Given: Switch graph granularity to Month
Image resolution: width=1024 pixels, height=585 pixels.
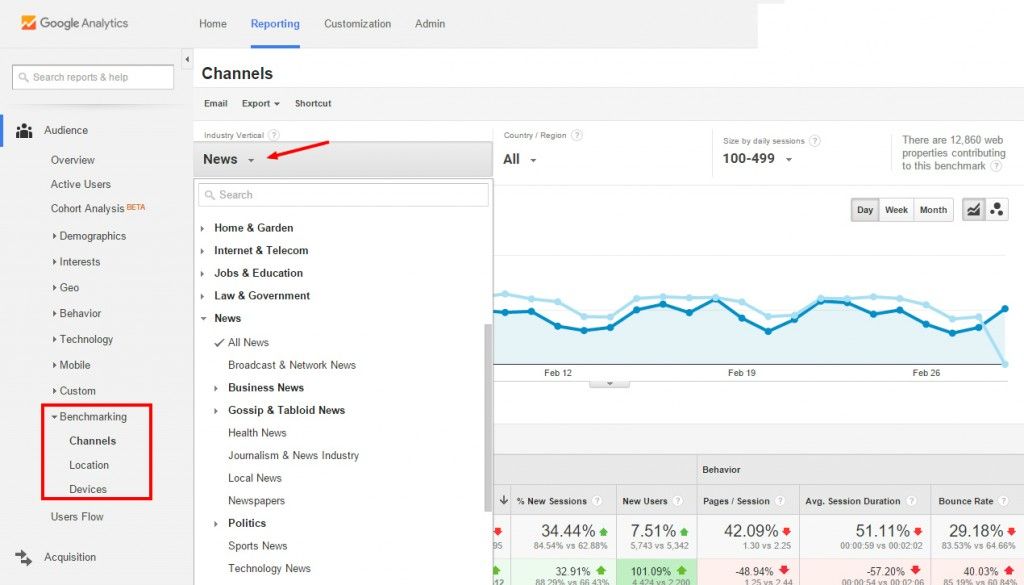Looking at the screenshot, I should pyautogui.click(x=933, y=210).
